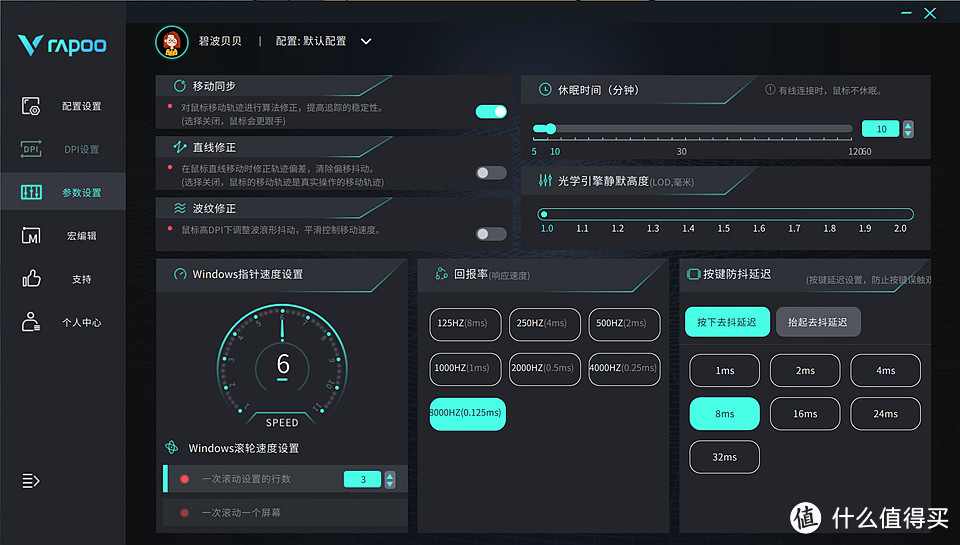The image size is (960, 545).
Task: Click the sleep time value field
Action: (x=881, y=129)
